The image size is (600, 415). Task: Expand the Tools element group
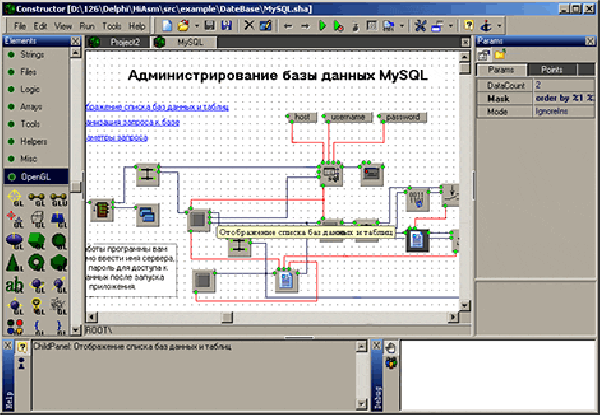[x=30, y=124]
